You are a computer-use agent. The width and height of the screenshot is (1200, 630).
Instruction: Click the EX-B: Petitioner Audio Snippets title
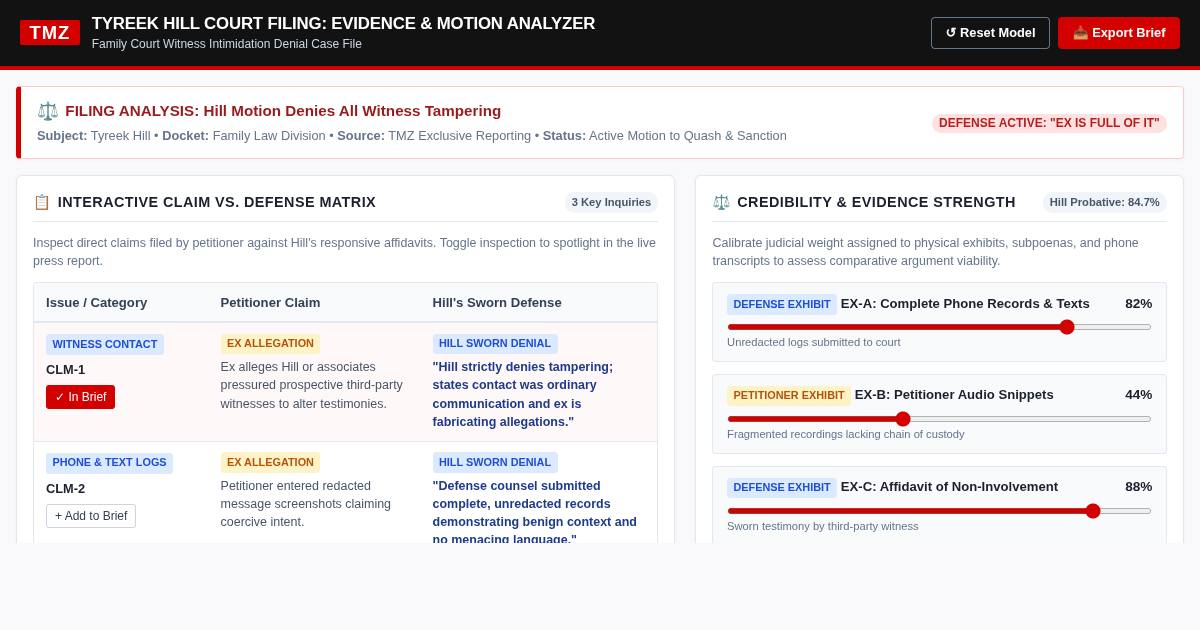[954, 395]
